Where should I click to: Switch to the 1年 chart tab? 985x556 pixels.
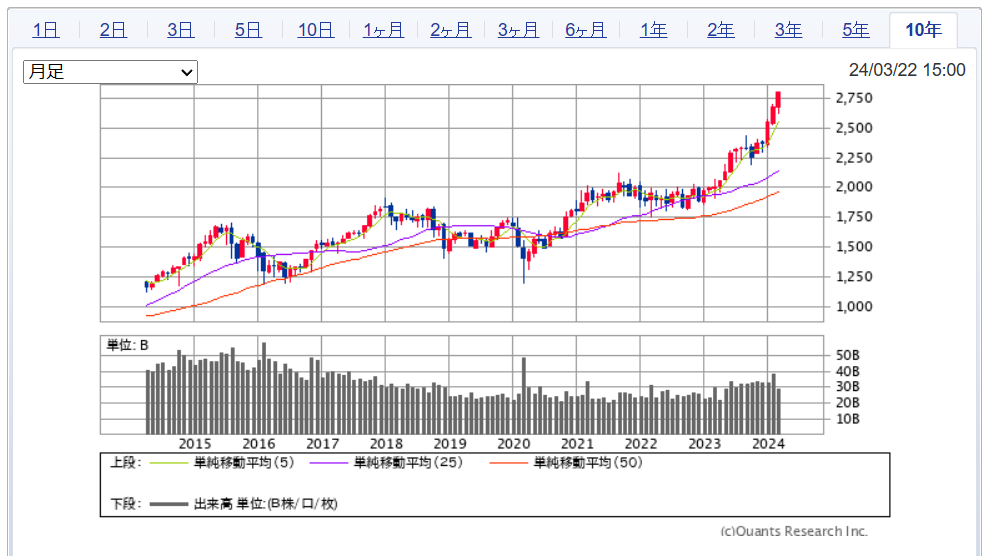(653, 30)
